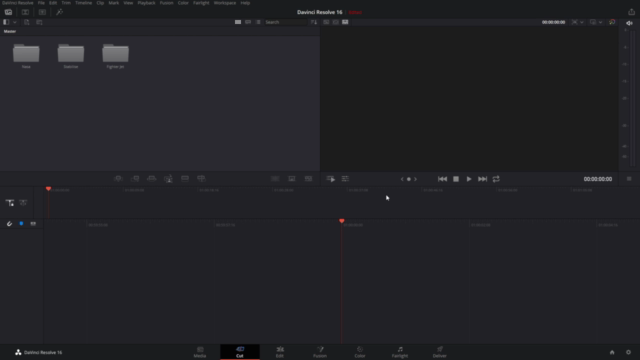The width and height of the screenshot is (640, 360).
Task: Click the Smart Insert edit icon
Action: coord(118,179)
